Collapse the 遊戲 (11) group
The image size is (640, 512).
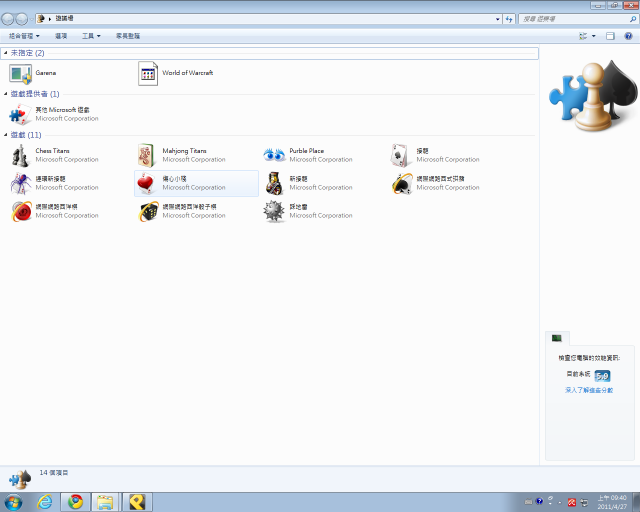pyautogui.click(x=6, y=135)
